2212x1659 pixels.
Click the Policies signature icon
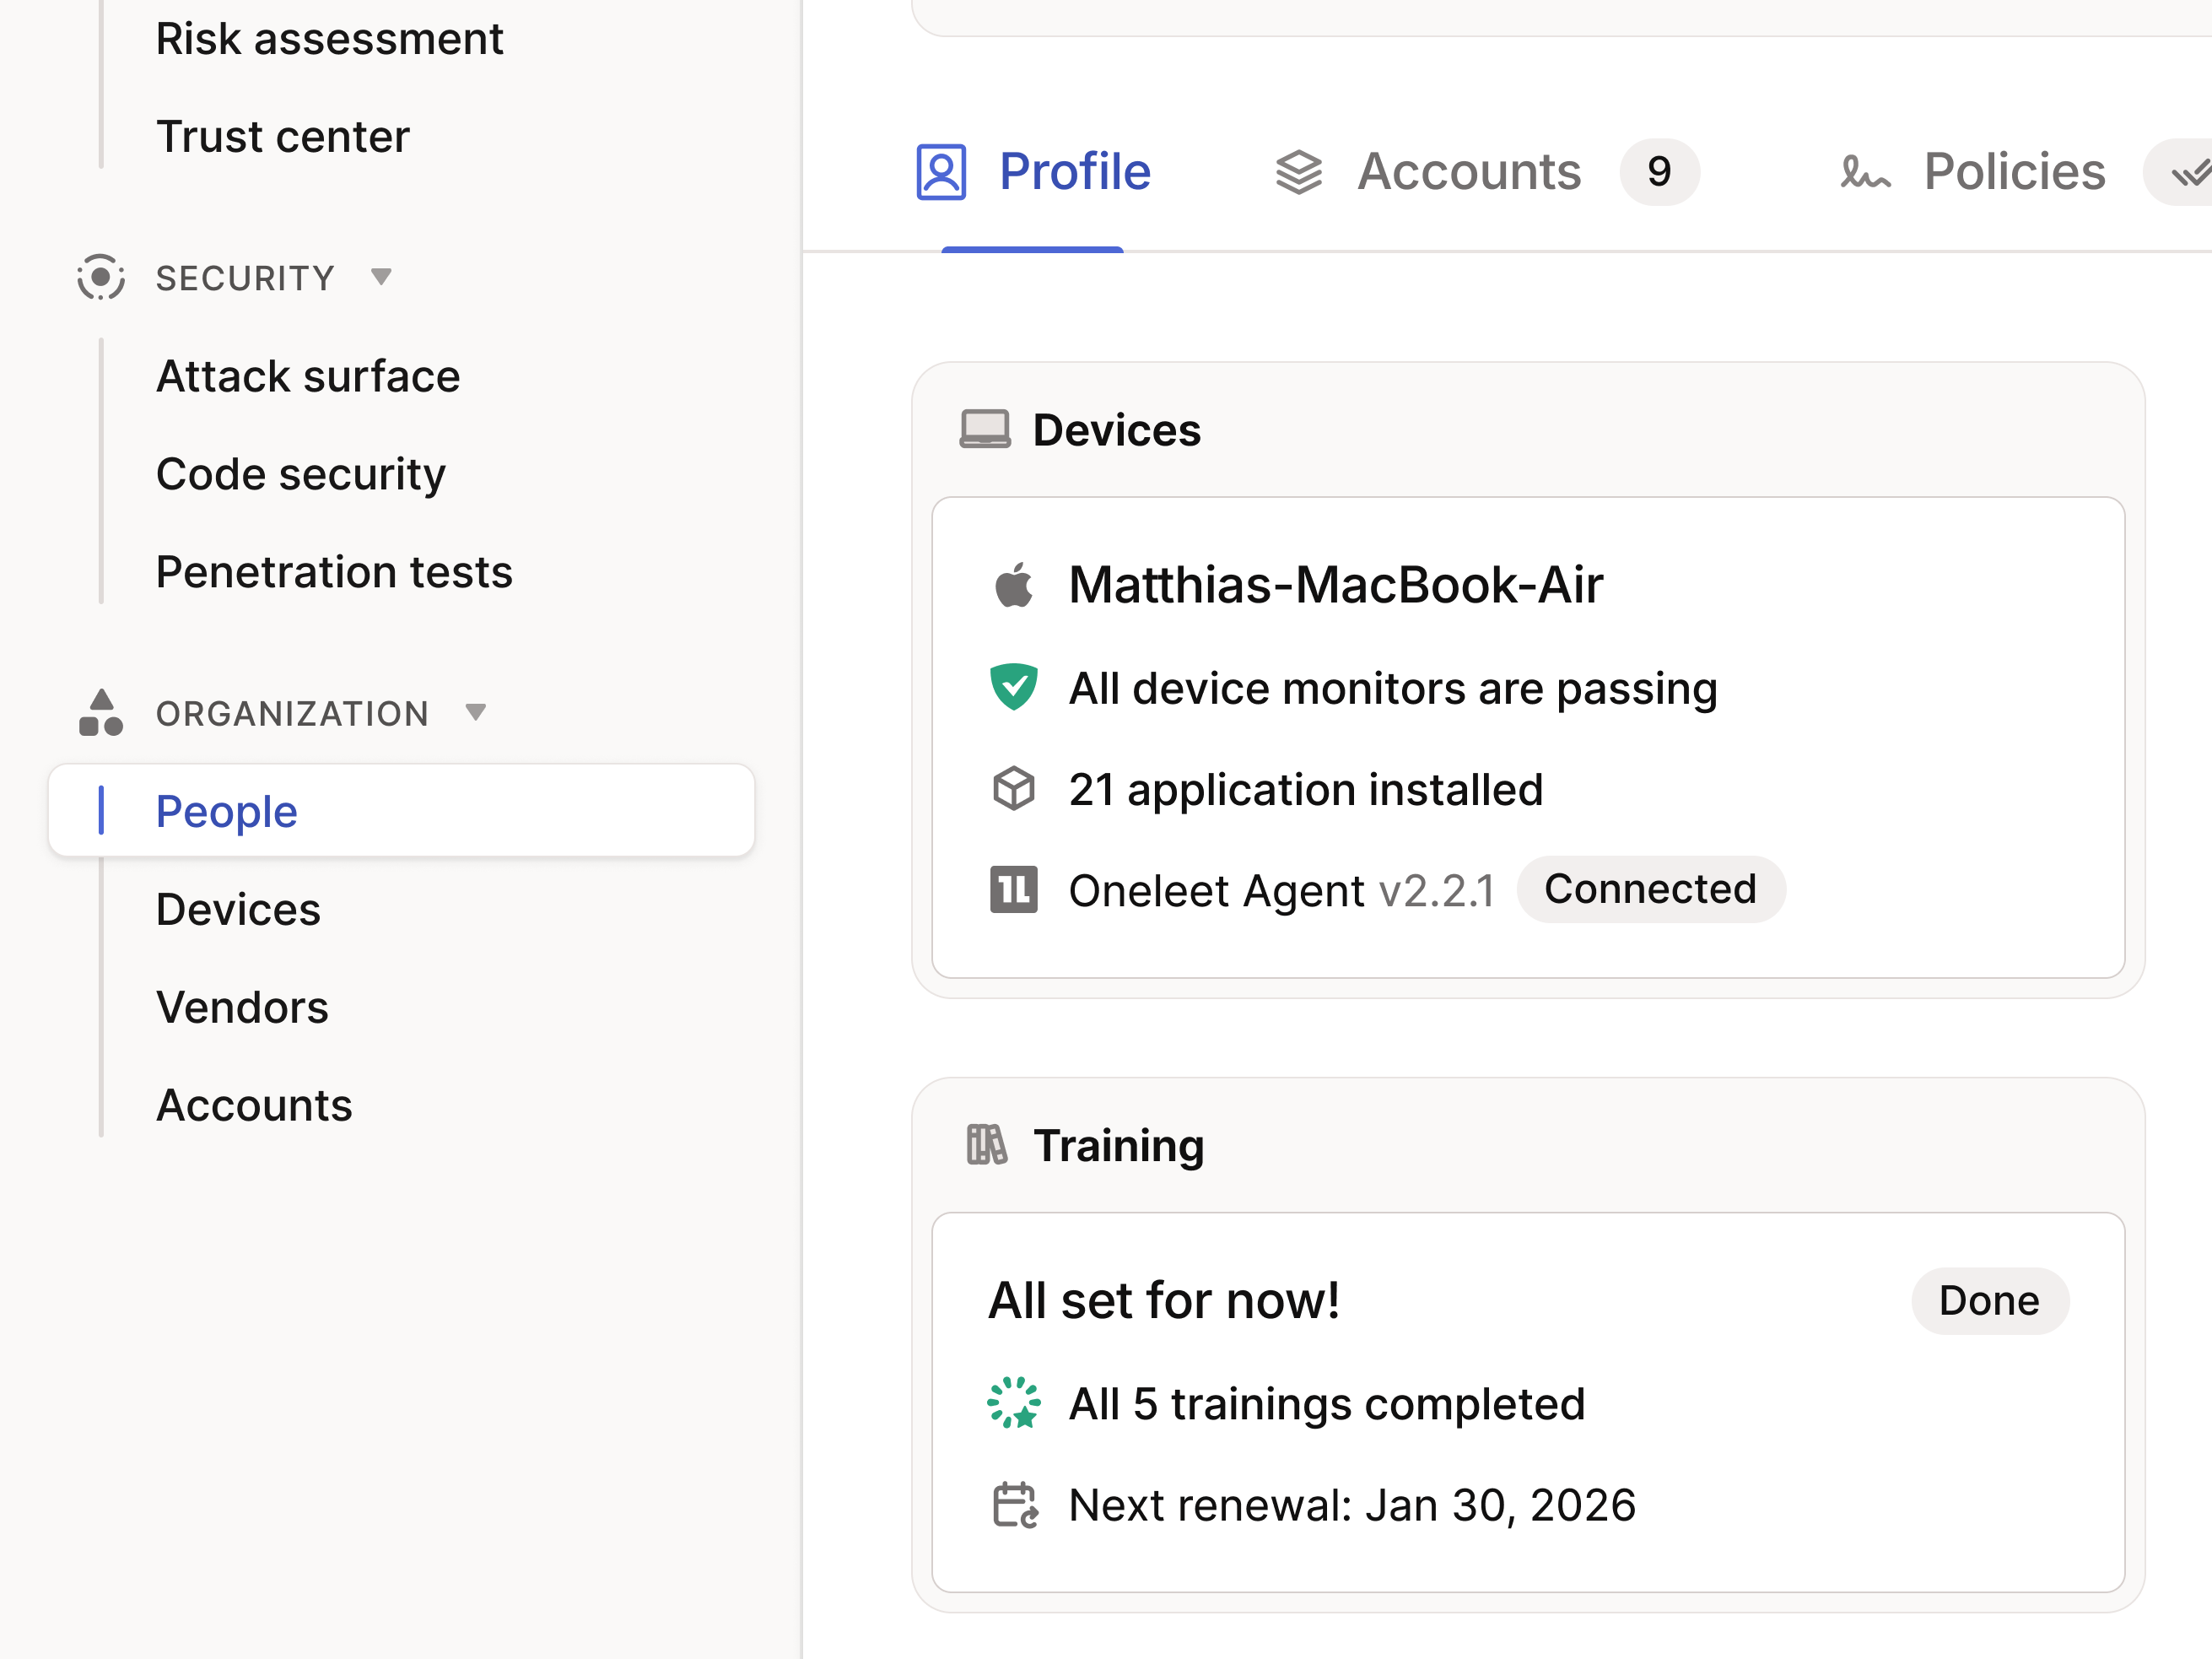[x=1866, y=173]
